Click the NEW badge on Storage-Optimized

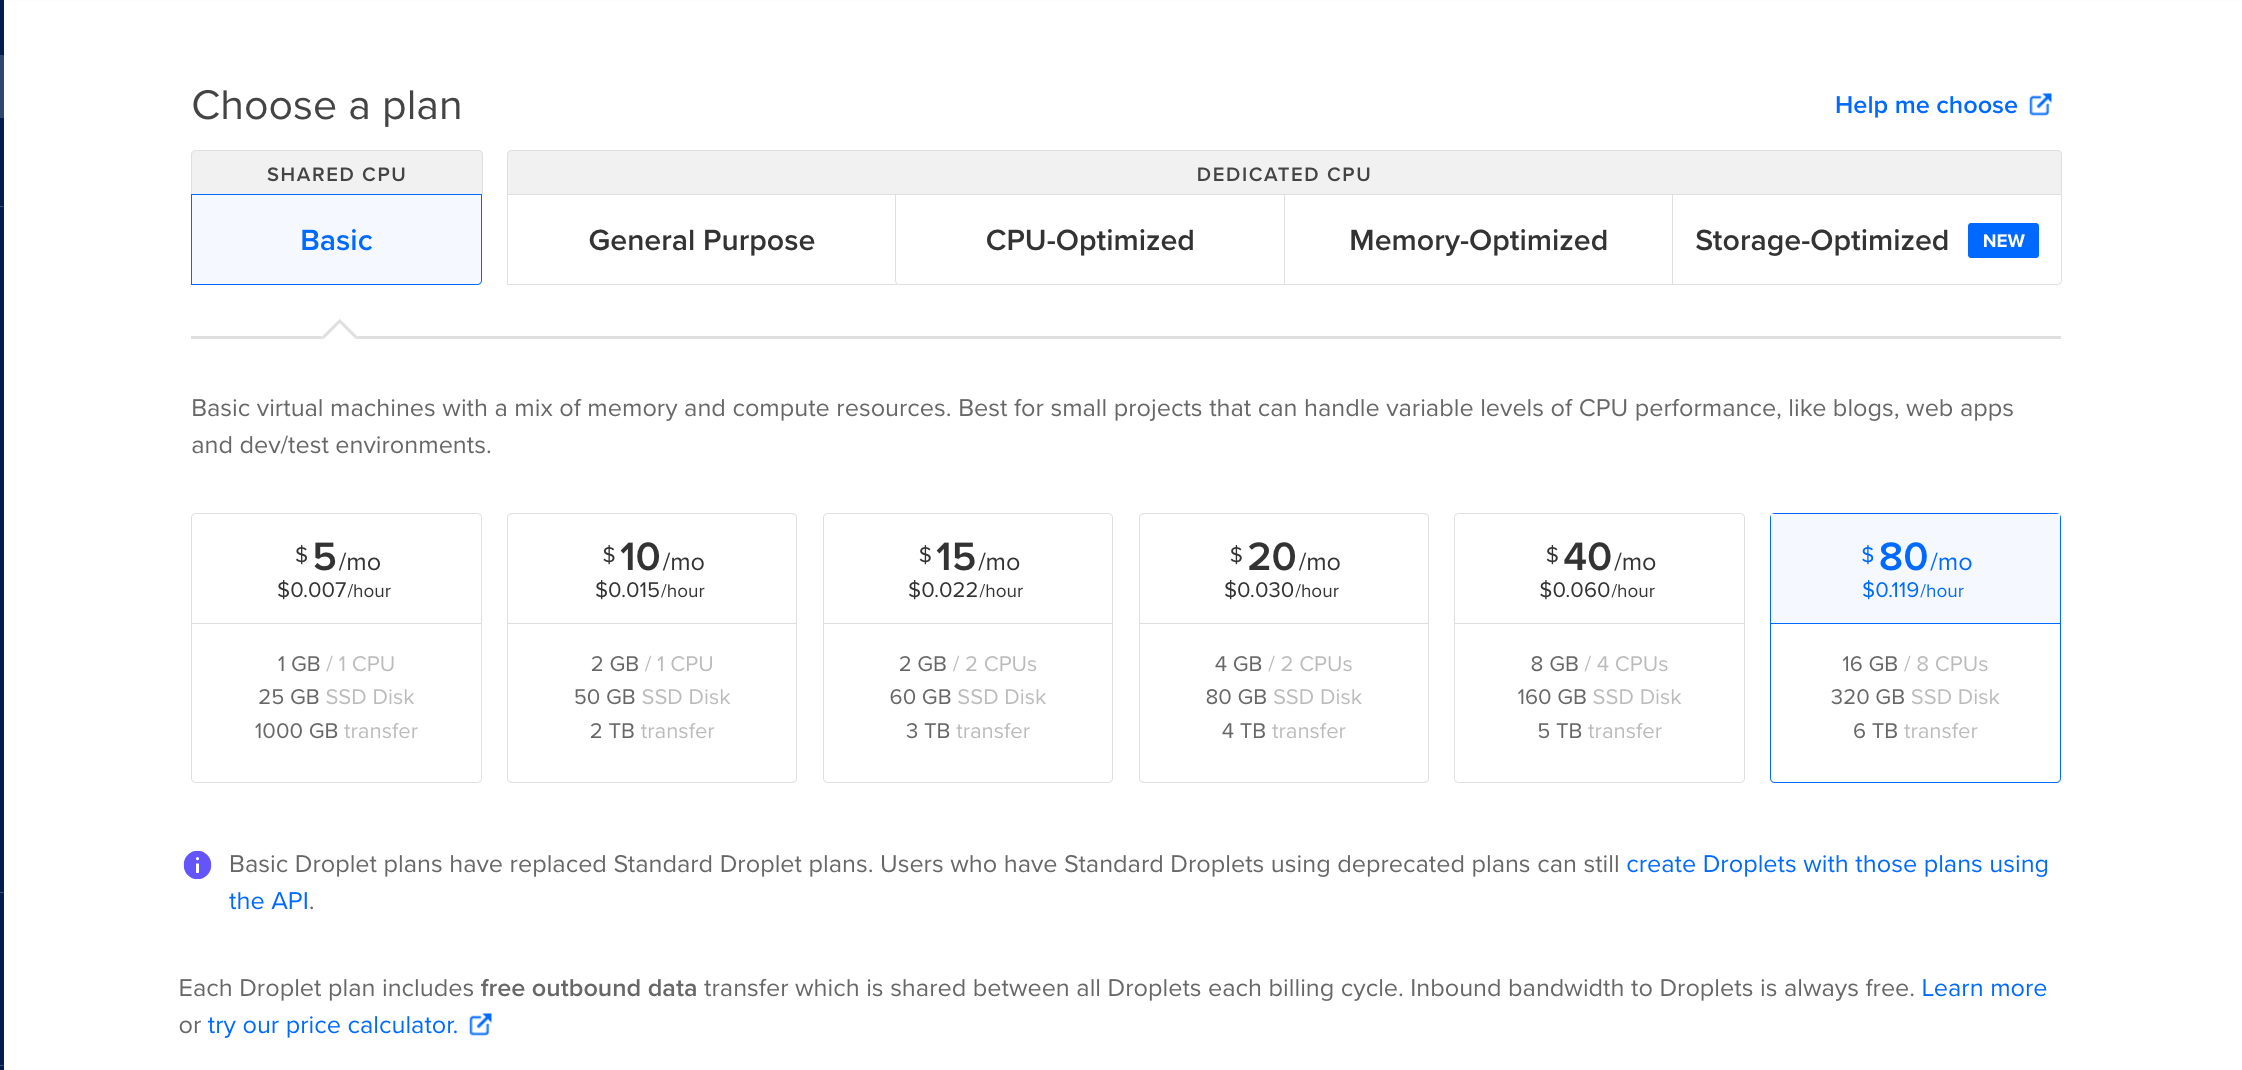[2003, 241]
